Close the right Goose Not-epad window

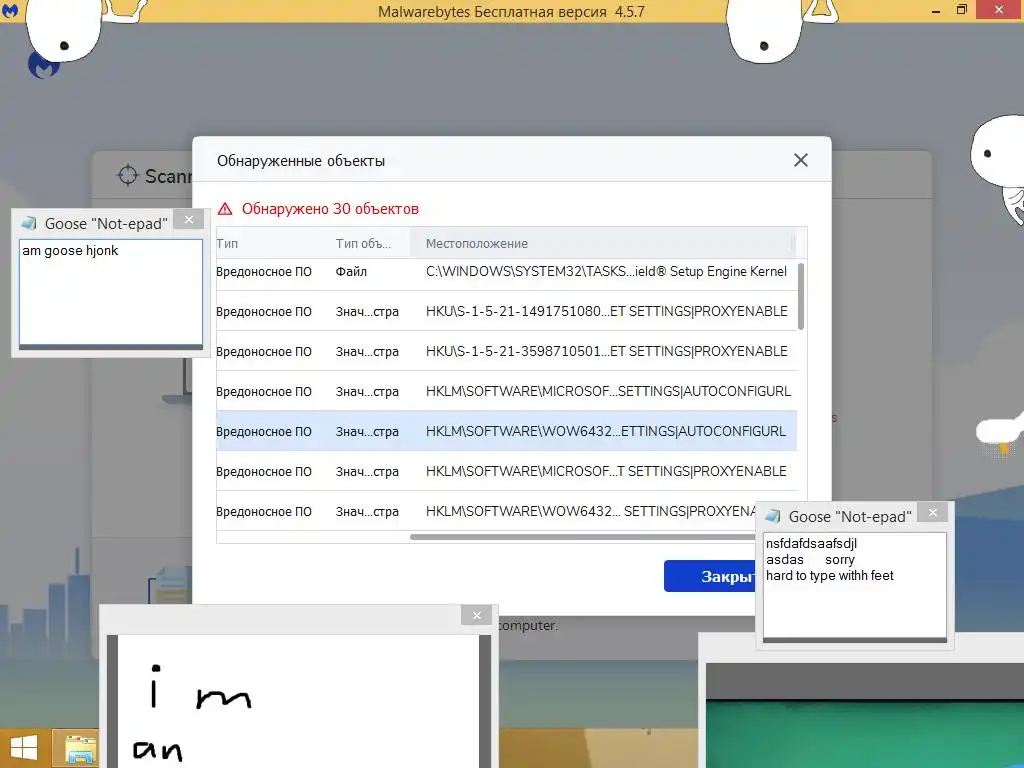pyautogui.click(x=933, y=513)
